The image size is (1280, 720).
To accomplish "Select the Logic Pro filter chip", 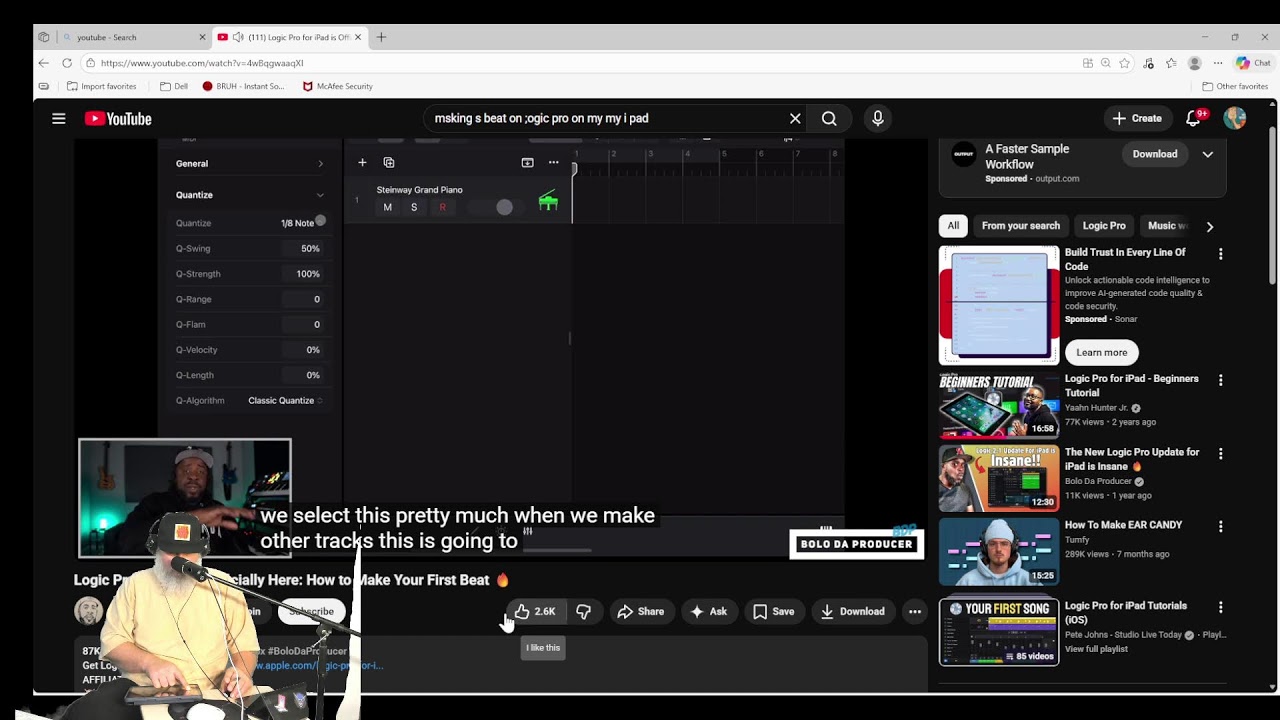I will click(1104, 226).
